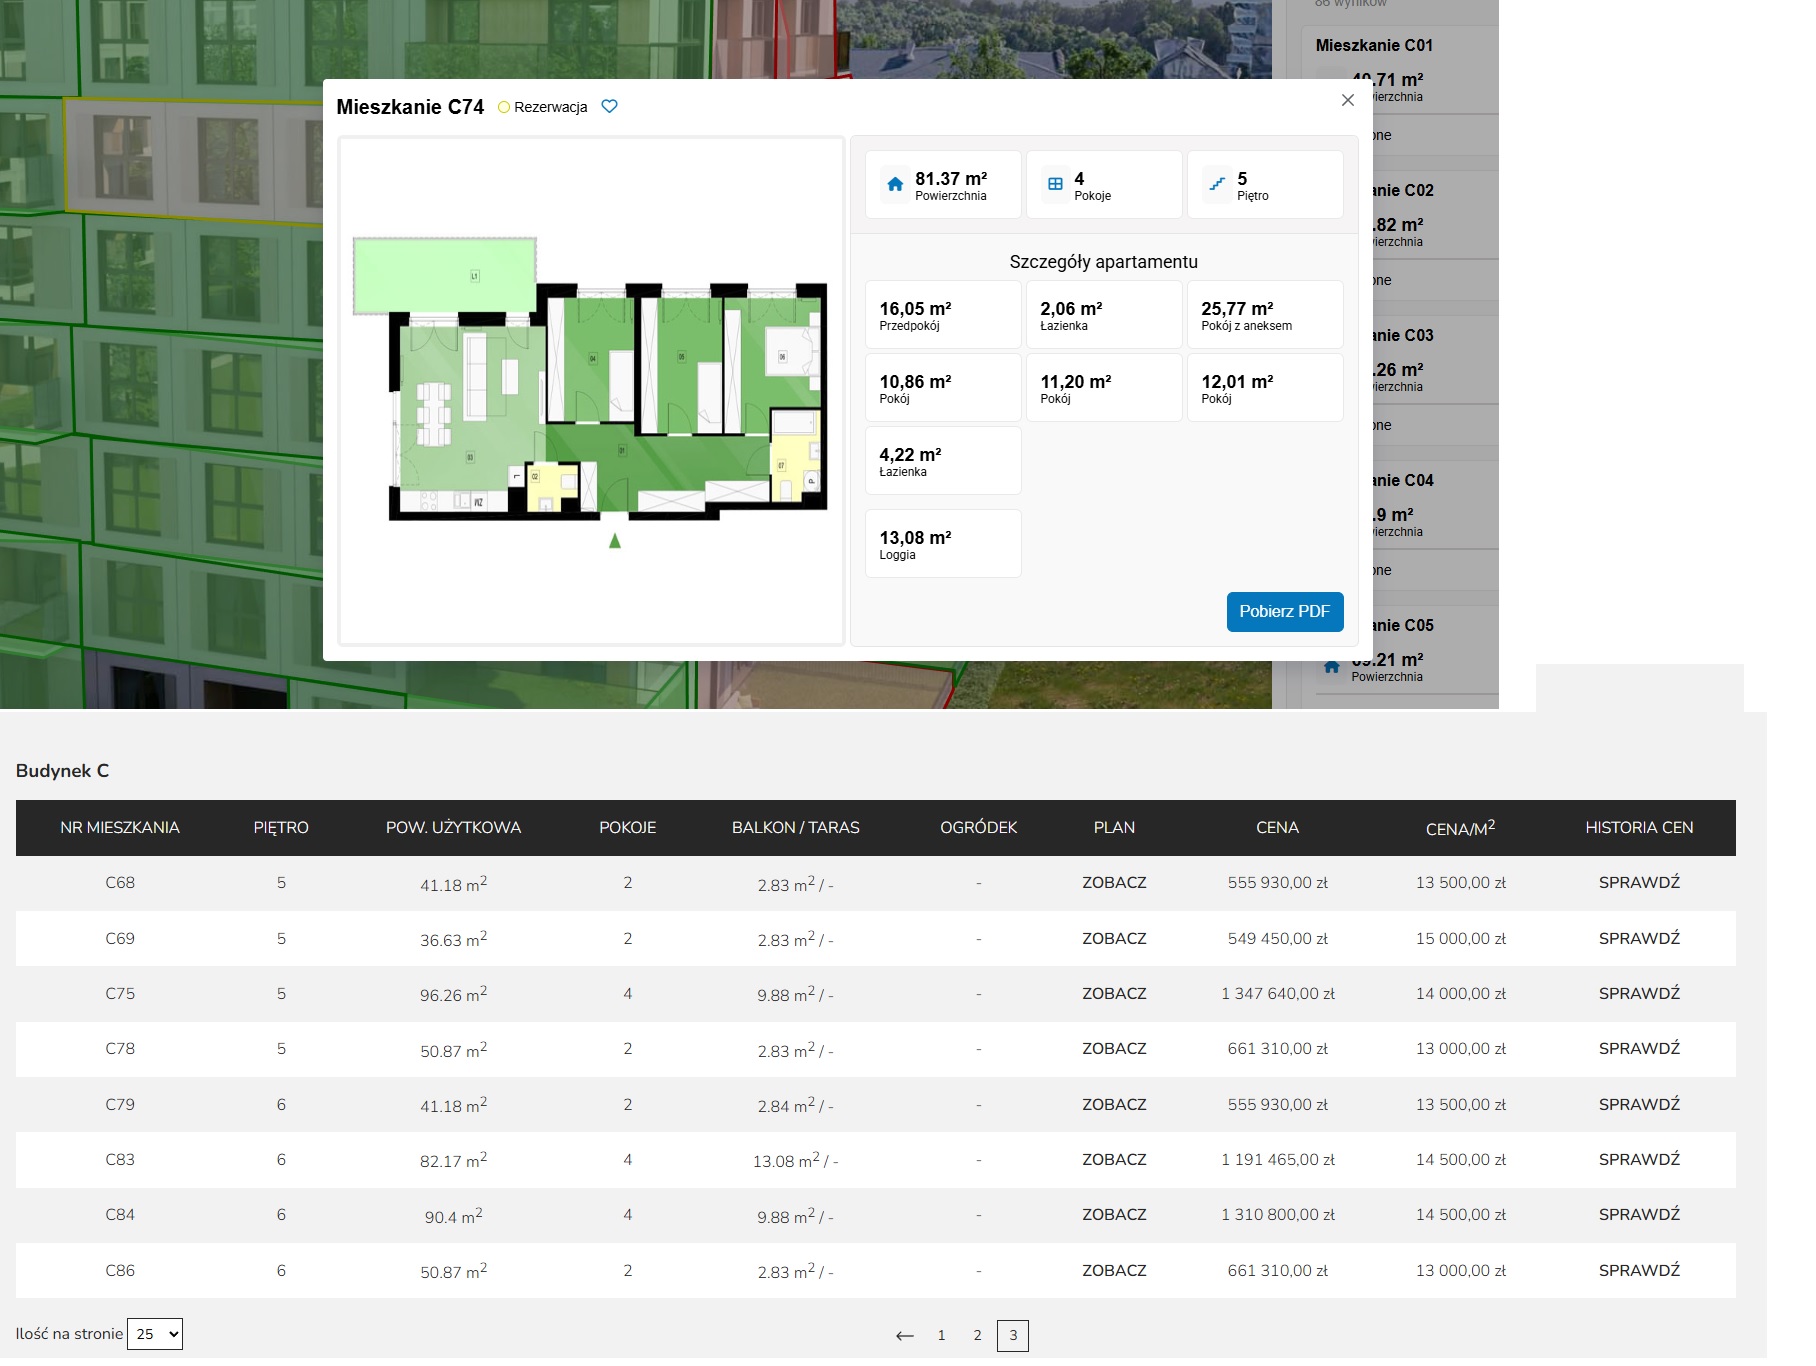
Task: Open ZOBACZ plan for apartment C83
Action: point(1113,1160)
